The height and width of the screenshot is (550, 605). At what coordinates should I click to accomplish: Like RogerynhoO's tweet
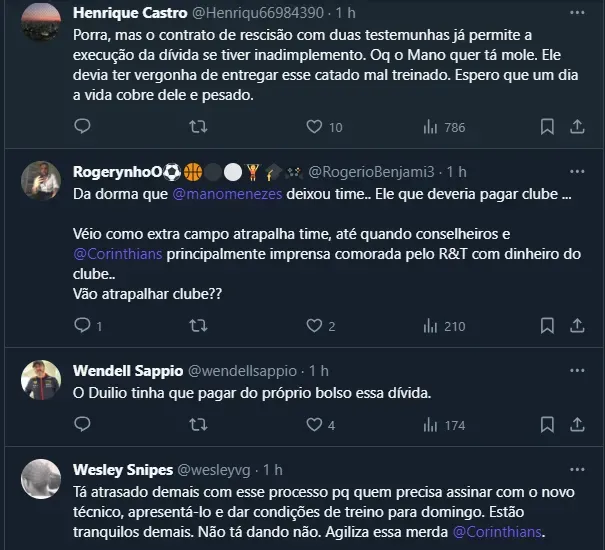[314, 325]
